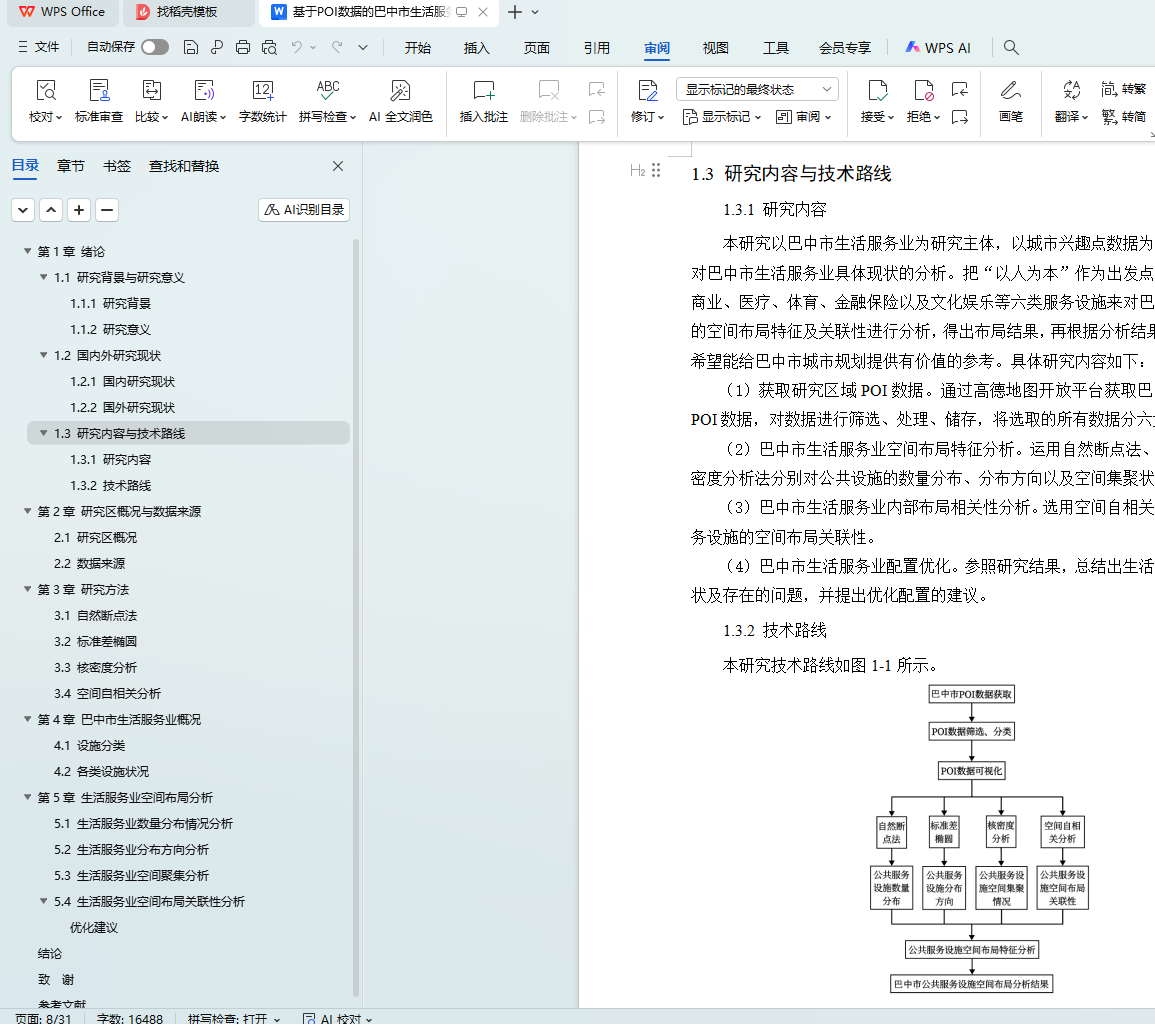This screenshot has width=1155, height=1024.
Task: Open the 拼写检查 dropdown in status bar
Action: pos(234,1018)
